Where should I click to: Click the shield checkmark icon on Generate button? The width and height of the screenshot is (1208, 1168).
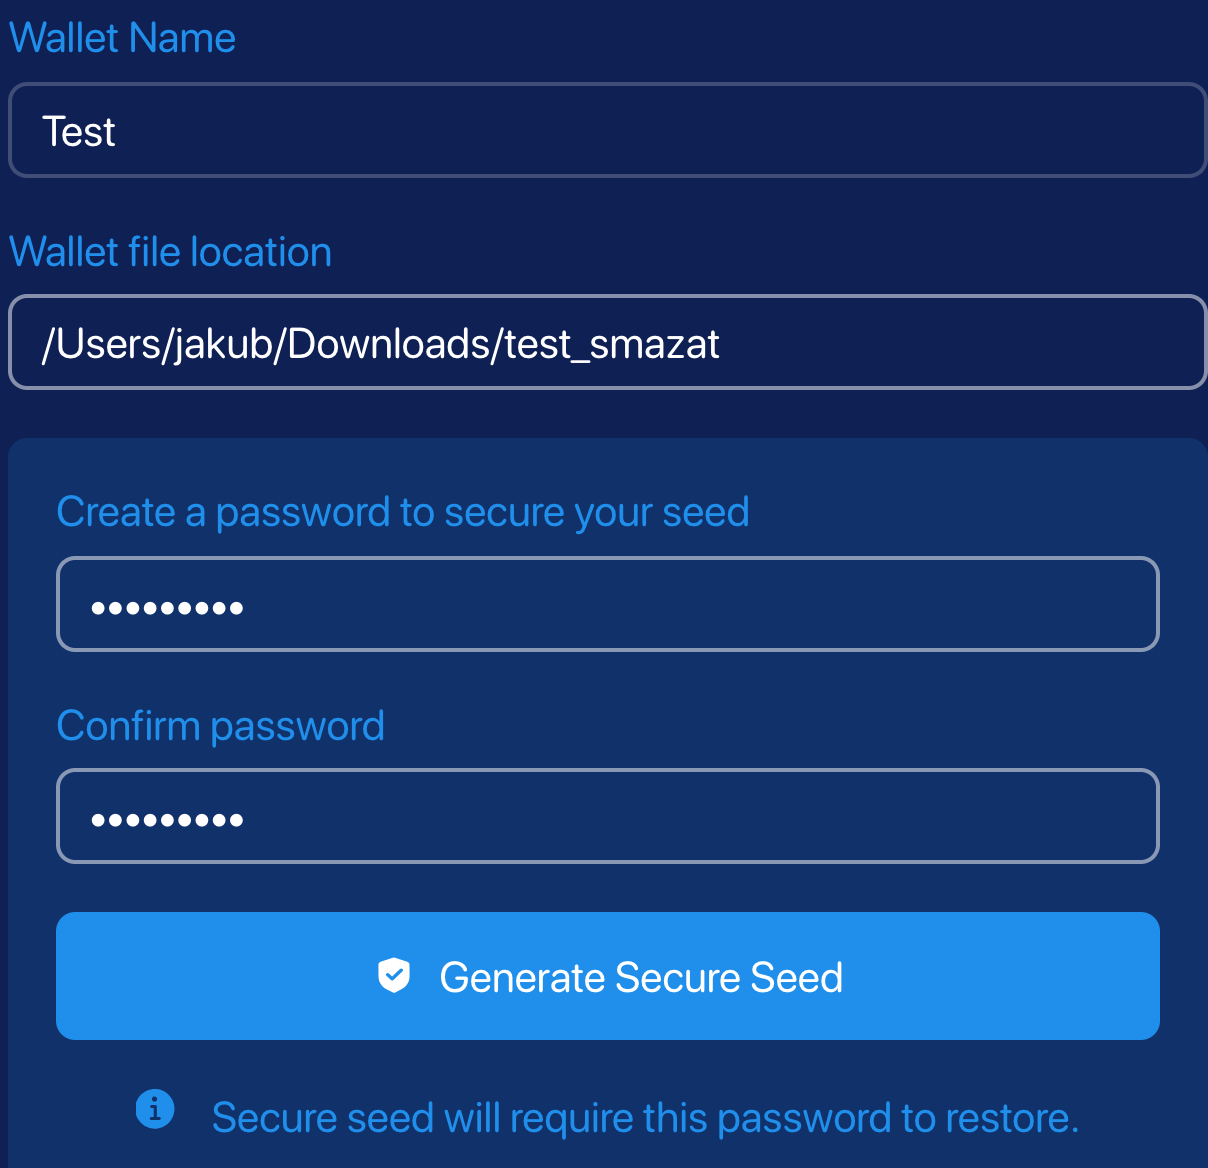394,975
